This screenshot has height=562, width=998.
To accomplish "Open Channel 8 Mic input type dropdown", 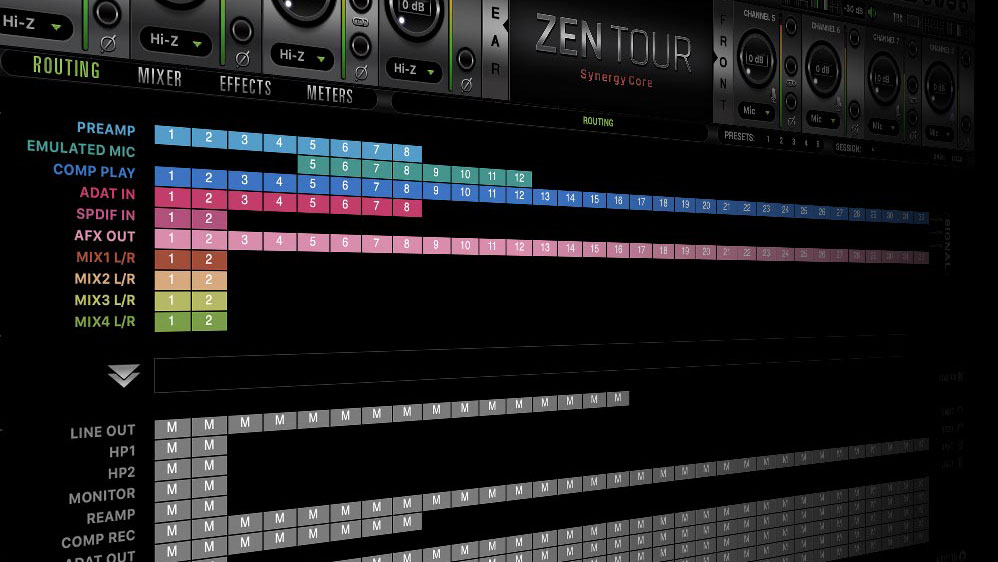I will (938, 134).
